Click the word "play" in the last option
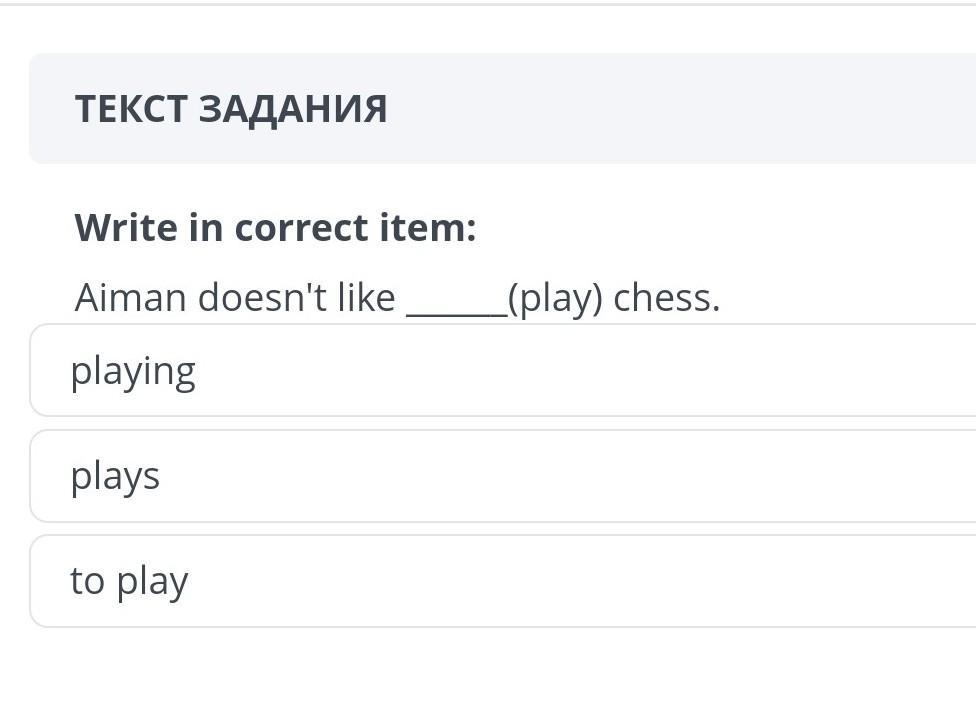 (152, 583)
